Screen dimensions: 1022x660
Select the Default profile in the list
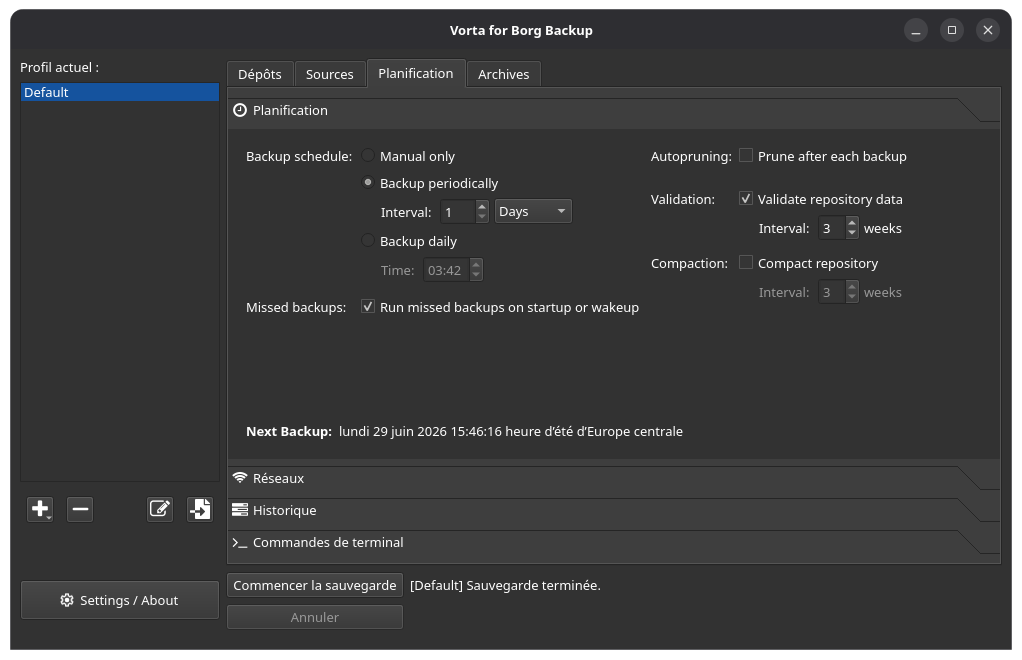point(120,92)
